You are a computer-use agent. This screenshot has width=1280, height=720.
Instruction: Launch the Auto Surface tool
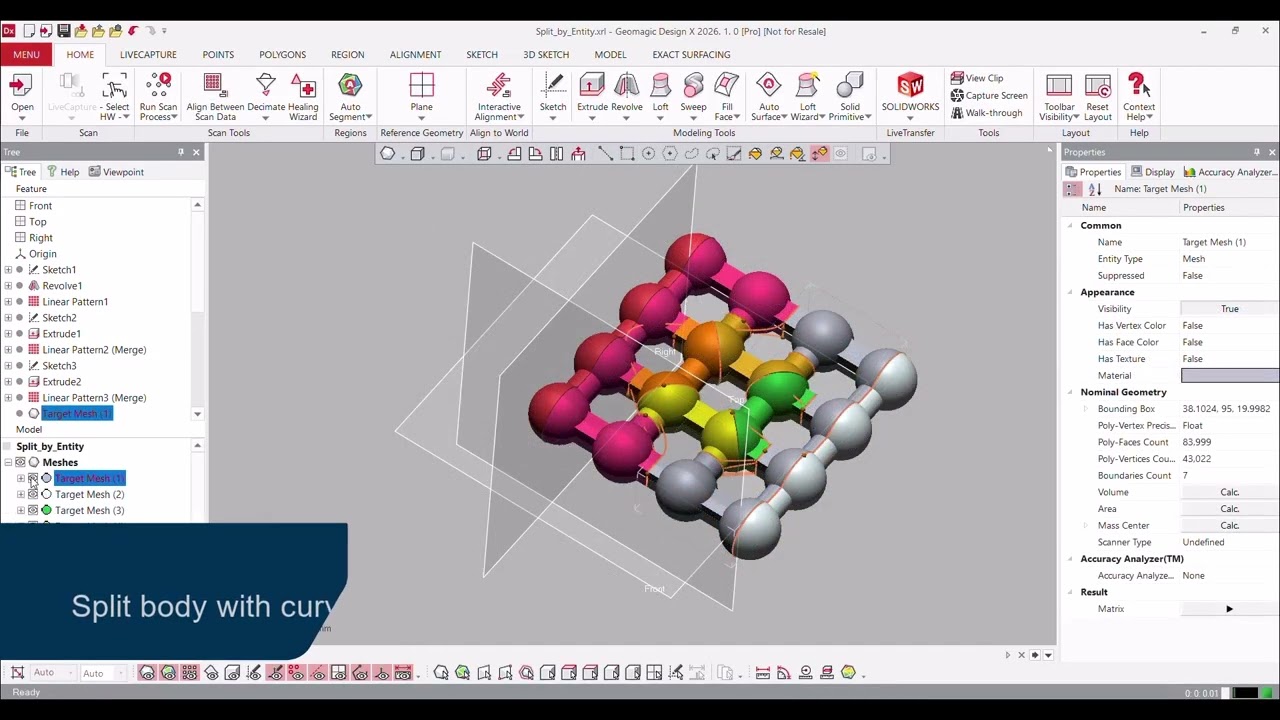pyautogui.click(x=768, y=96)
